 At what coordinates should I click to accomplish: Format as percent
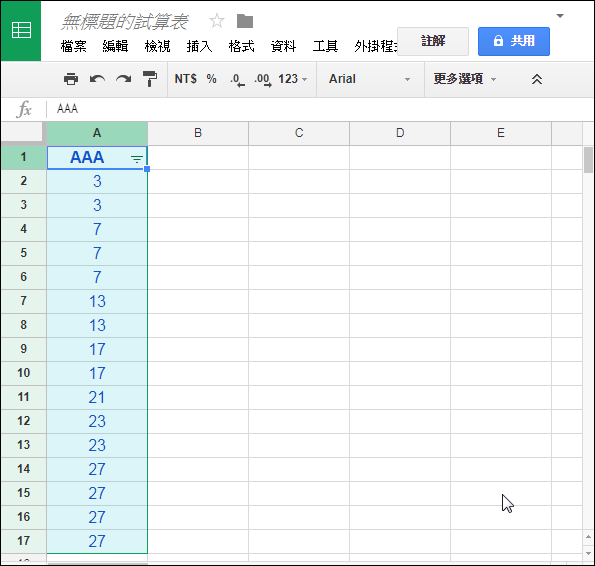[x=211, y=79]
